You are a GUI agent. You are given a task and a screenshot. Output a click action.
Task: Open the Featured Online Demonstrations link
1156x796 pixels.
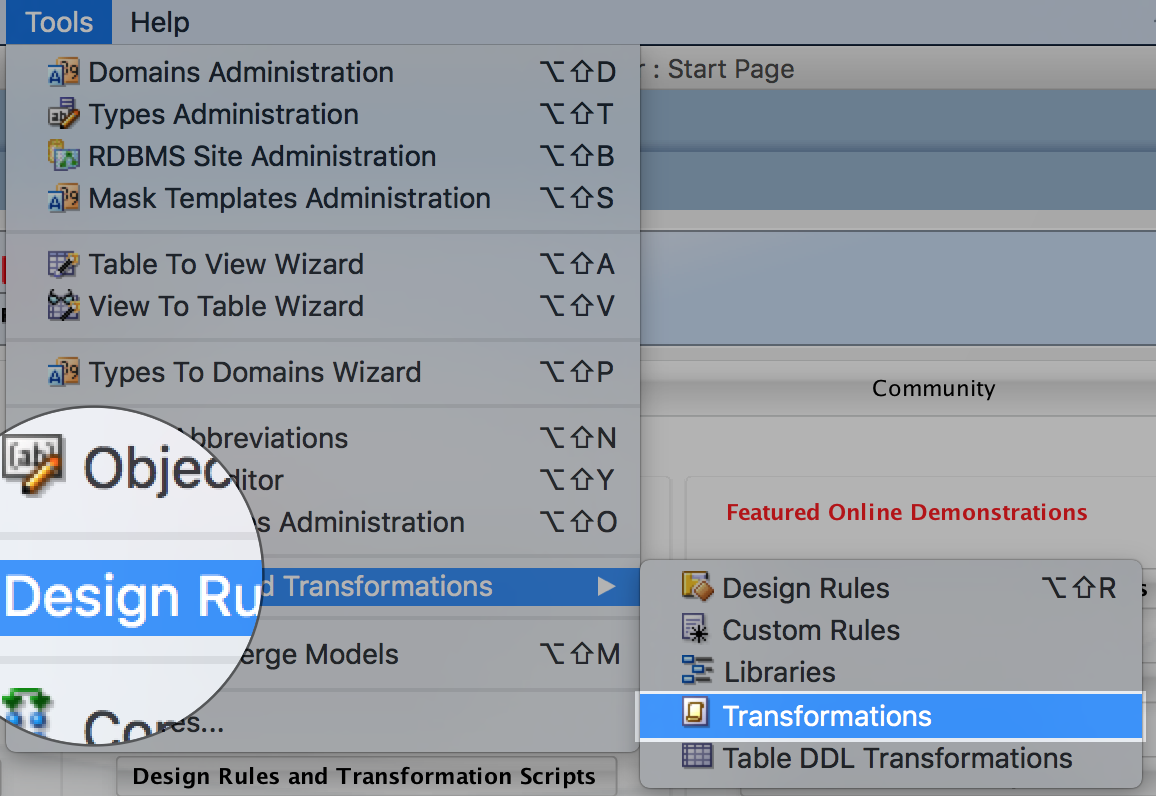(x=906, y=512)
